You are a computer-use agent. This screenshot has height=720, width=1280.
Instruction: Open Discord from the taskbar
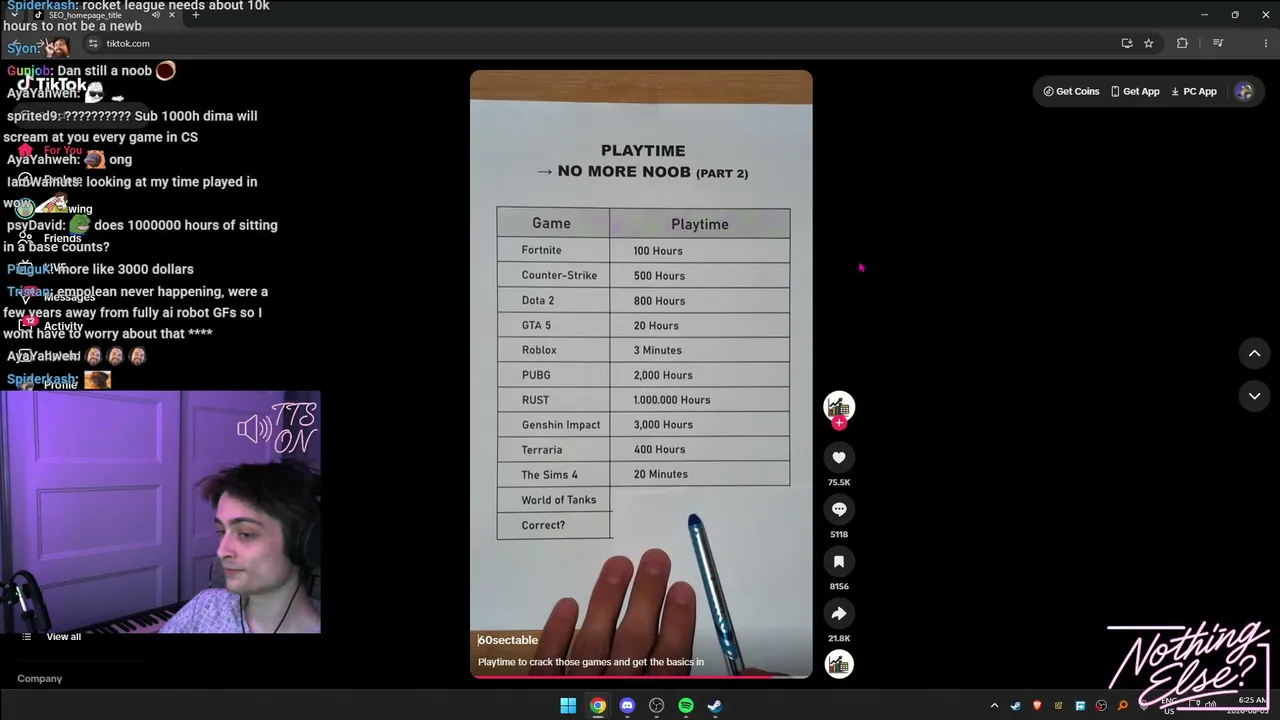(627, 706)
